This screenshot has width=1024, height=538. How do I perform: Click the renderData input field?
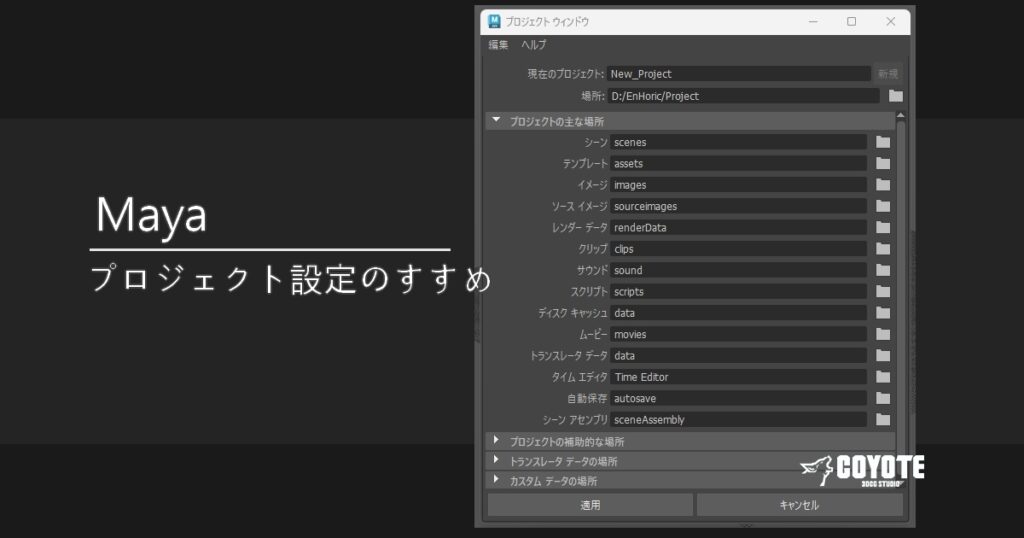[x=739, y=228]
